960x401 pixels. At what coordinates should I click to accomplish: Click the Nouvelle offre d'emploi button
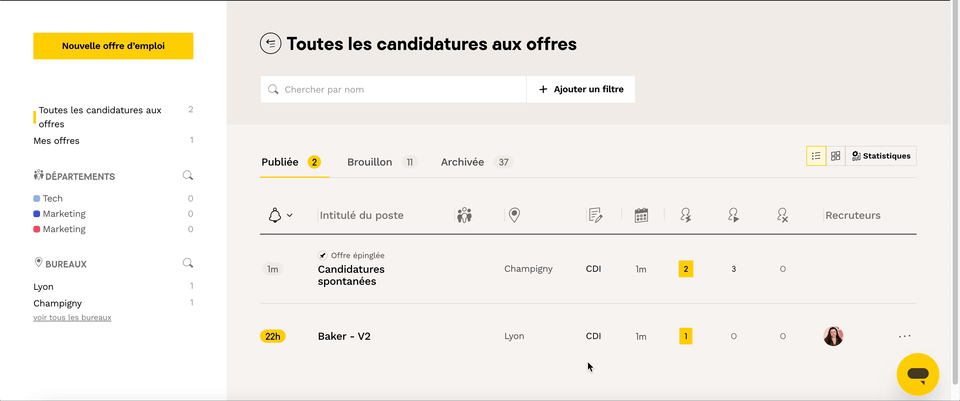click(x=113, y=46)
